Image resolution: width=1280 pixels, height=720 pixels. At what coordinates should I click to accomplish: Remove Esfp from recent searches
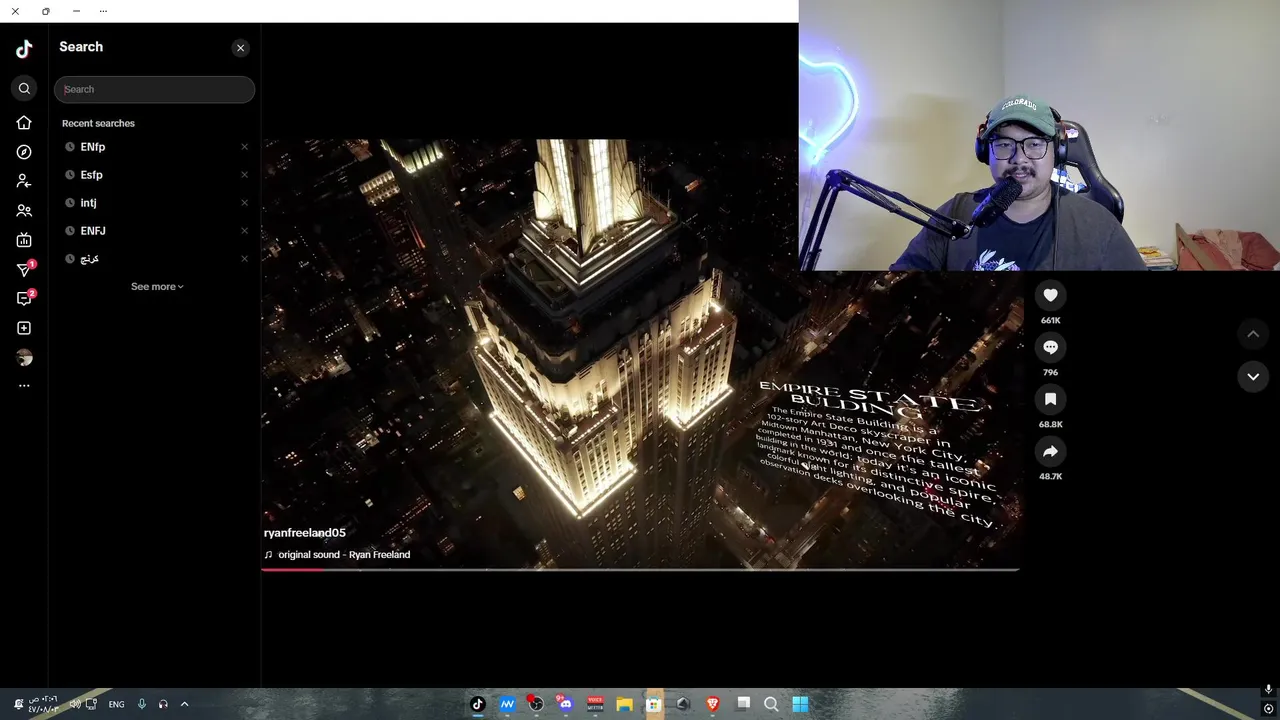coord(244,175)
